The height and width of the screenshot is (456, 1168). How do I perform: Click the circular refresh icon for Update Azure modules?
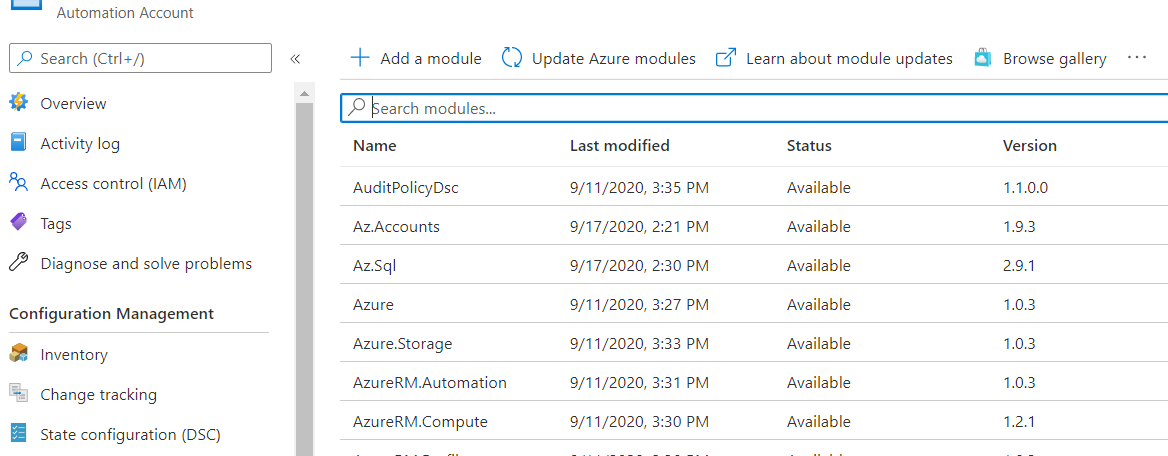pos(512,58)
